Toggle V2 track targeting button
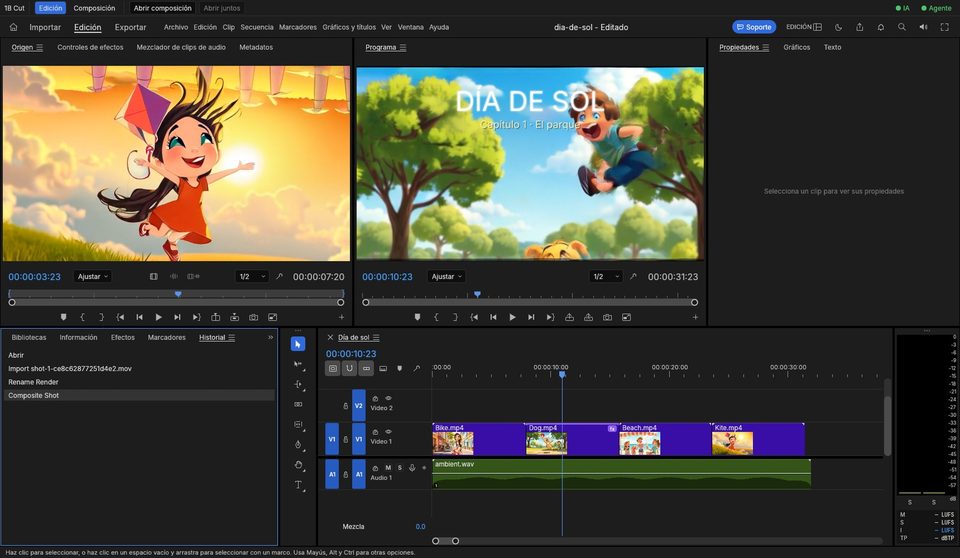960x558 pixels. click(359, 405)
